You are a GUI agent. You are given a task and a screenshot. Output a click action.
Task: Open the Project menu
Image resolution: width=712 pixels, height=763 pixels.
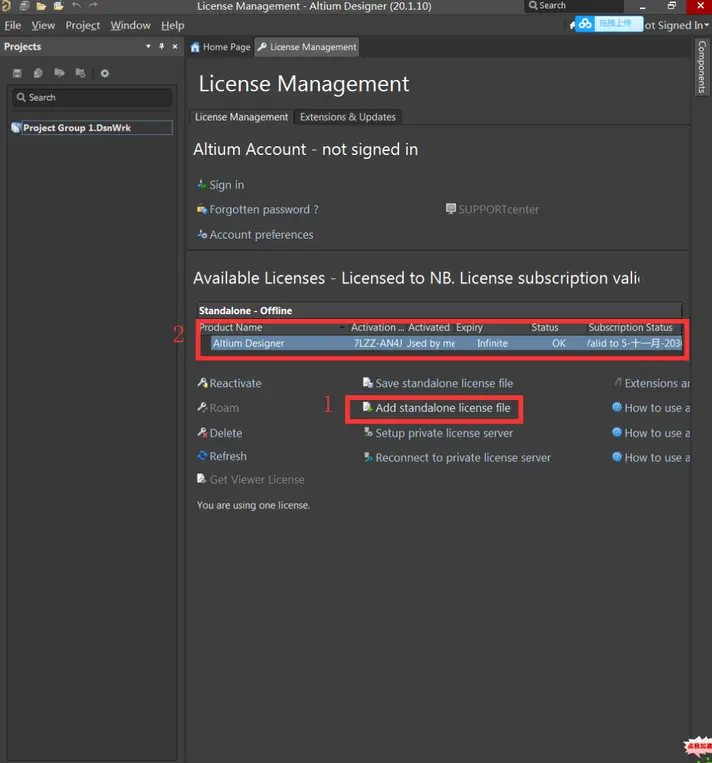click(82, 25)
